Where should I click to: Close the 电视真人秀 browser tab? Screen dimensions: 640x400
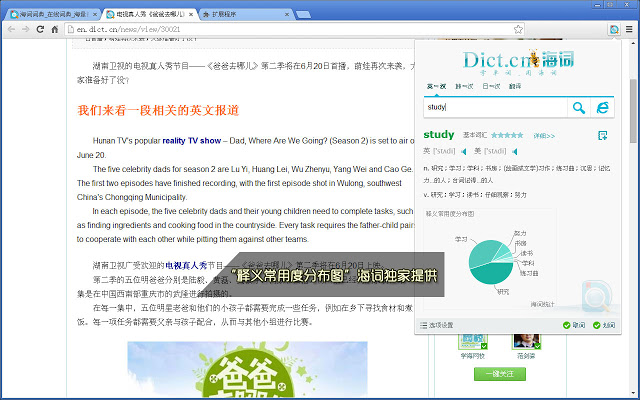pyautogui.click(x=191, y=14)
